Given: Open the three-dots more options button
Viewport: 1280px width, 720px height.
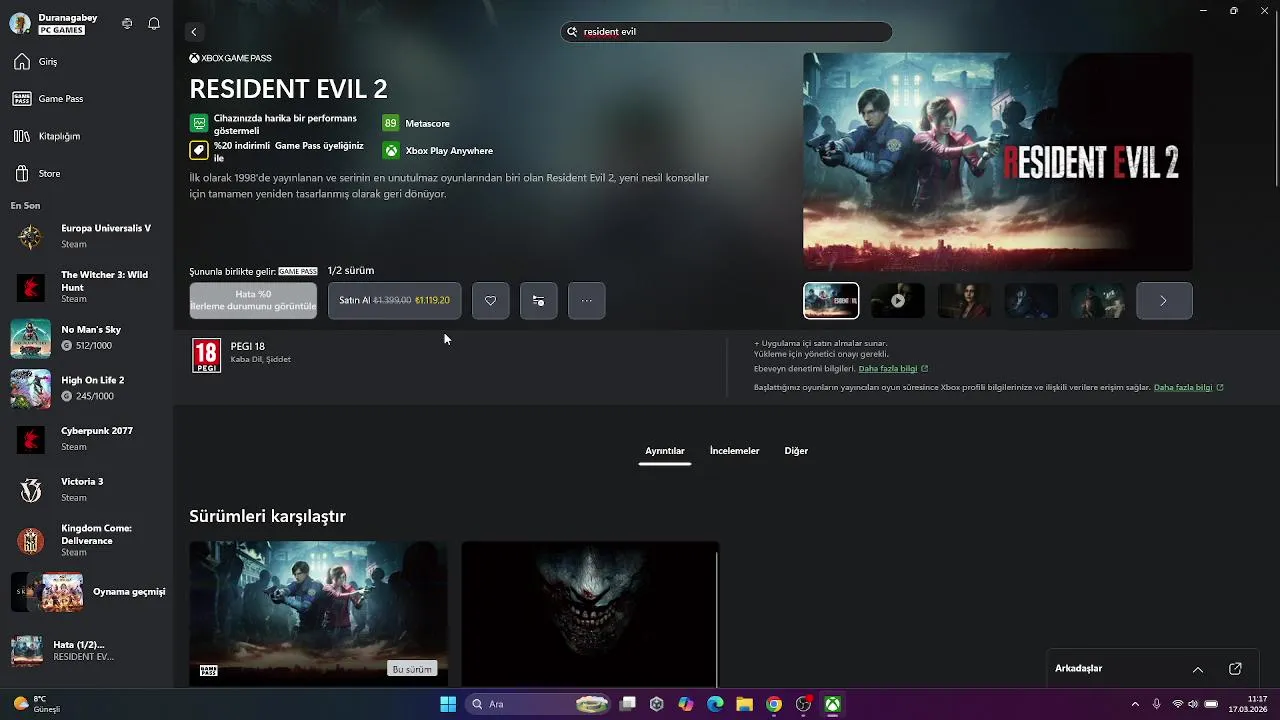Looking at the screenshot, I should [x=586, y=300].
